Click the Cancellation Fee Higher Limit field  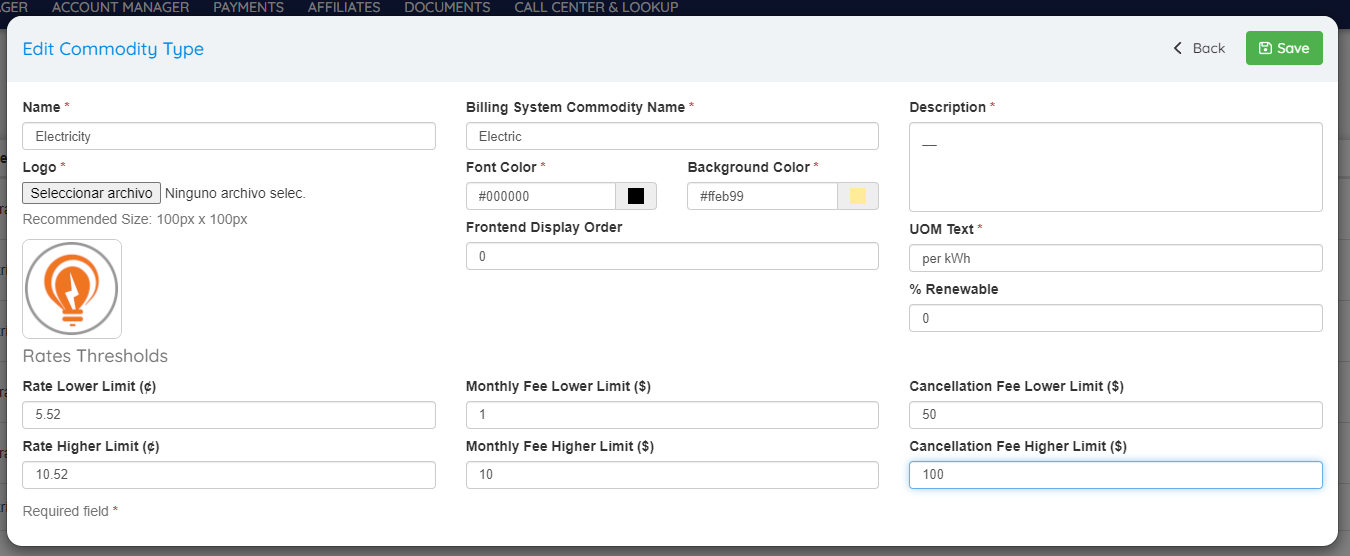[x=1116, y=475]
